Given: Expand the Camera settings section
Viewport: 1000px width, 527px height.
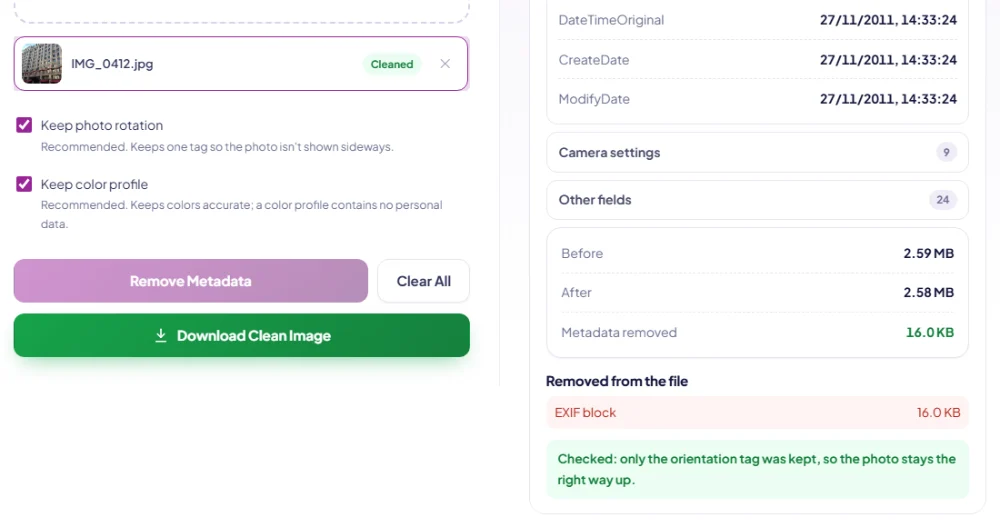Looking at the screenshot, I should tap(758, 152).
